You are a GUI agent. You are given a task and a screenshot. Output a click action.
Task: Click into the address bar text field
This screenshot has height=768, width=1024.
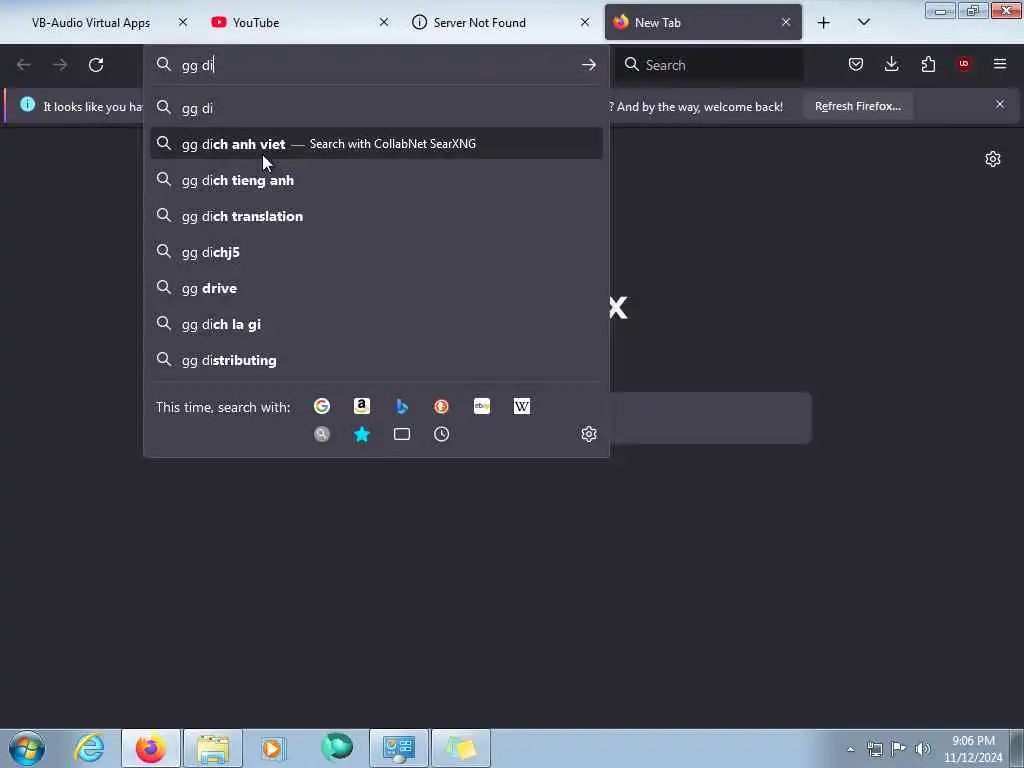coord(376,65)
